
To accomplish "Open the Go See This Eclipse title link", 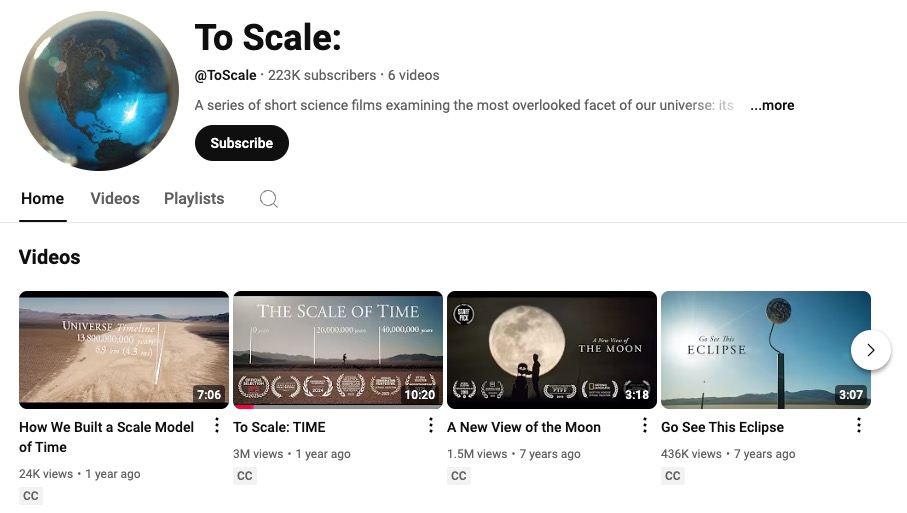I will [722, 427].
